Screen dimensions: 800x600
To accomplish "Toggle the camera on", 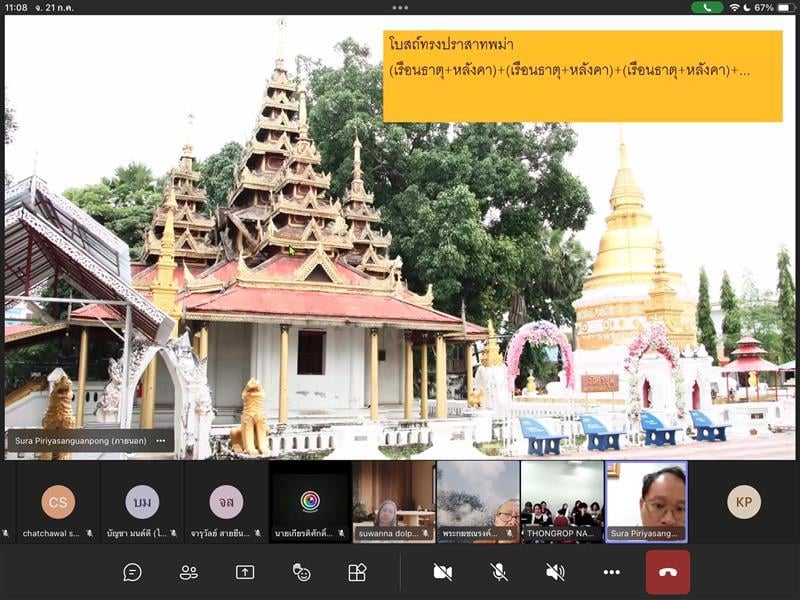I will pyautogui.click(x=442, y=572).
